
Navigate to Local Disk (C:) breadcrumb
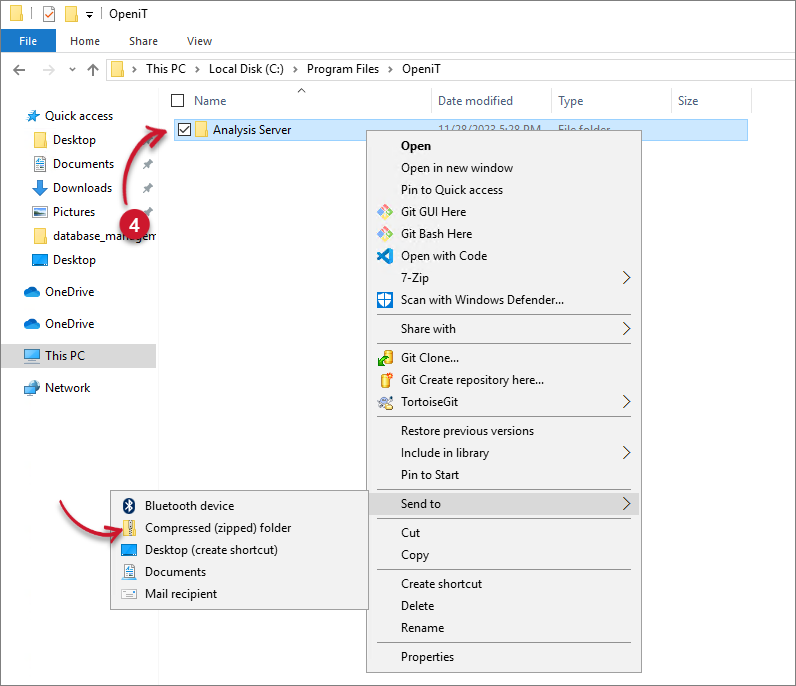[246, 69]
